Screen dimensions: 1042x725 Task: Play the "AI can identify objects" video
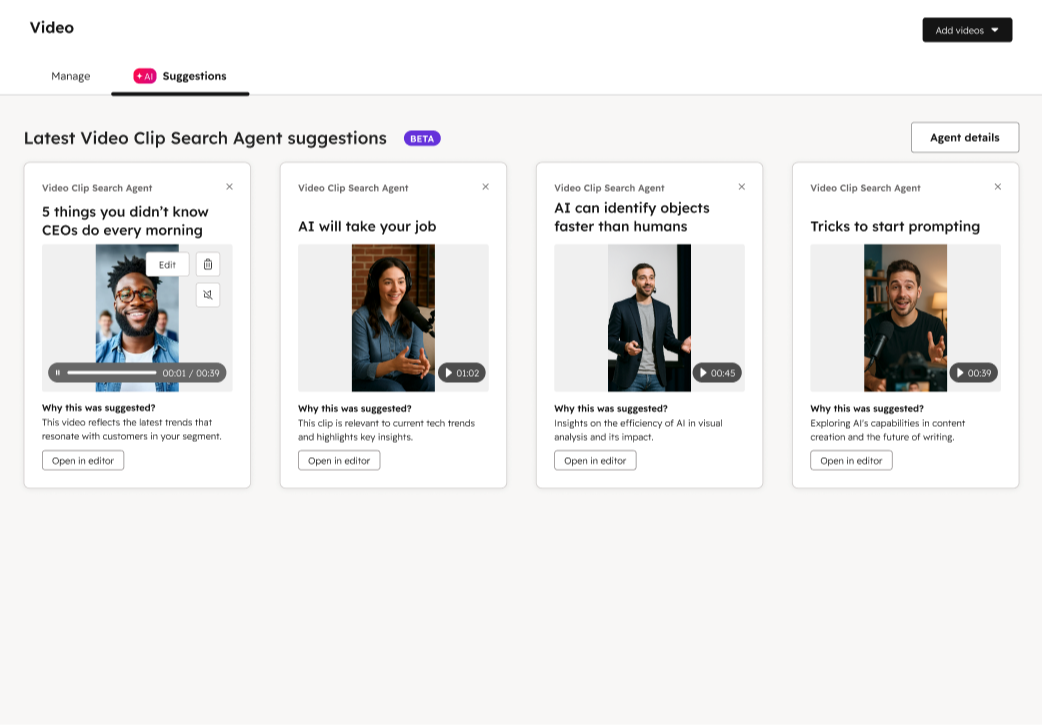pos(703,372)
